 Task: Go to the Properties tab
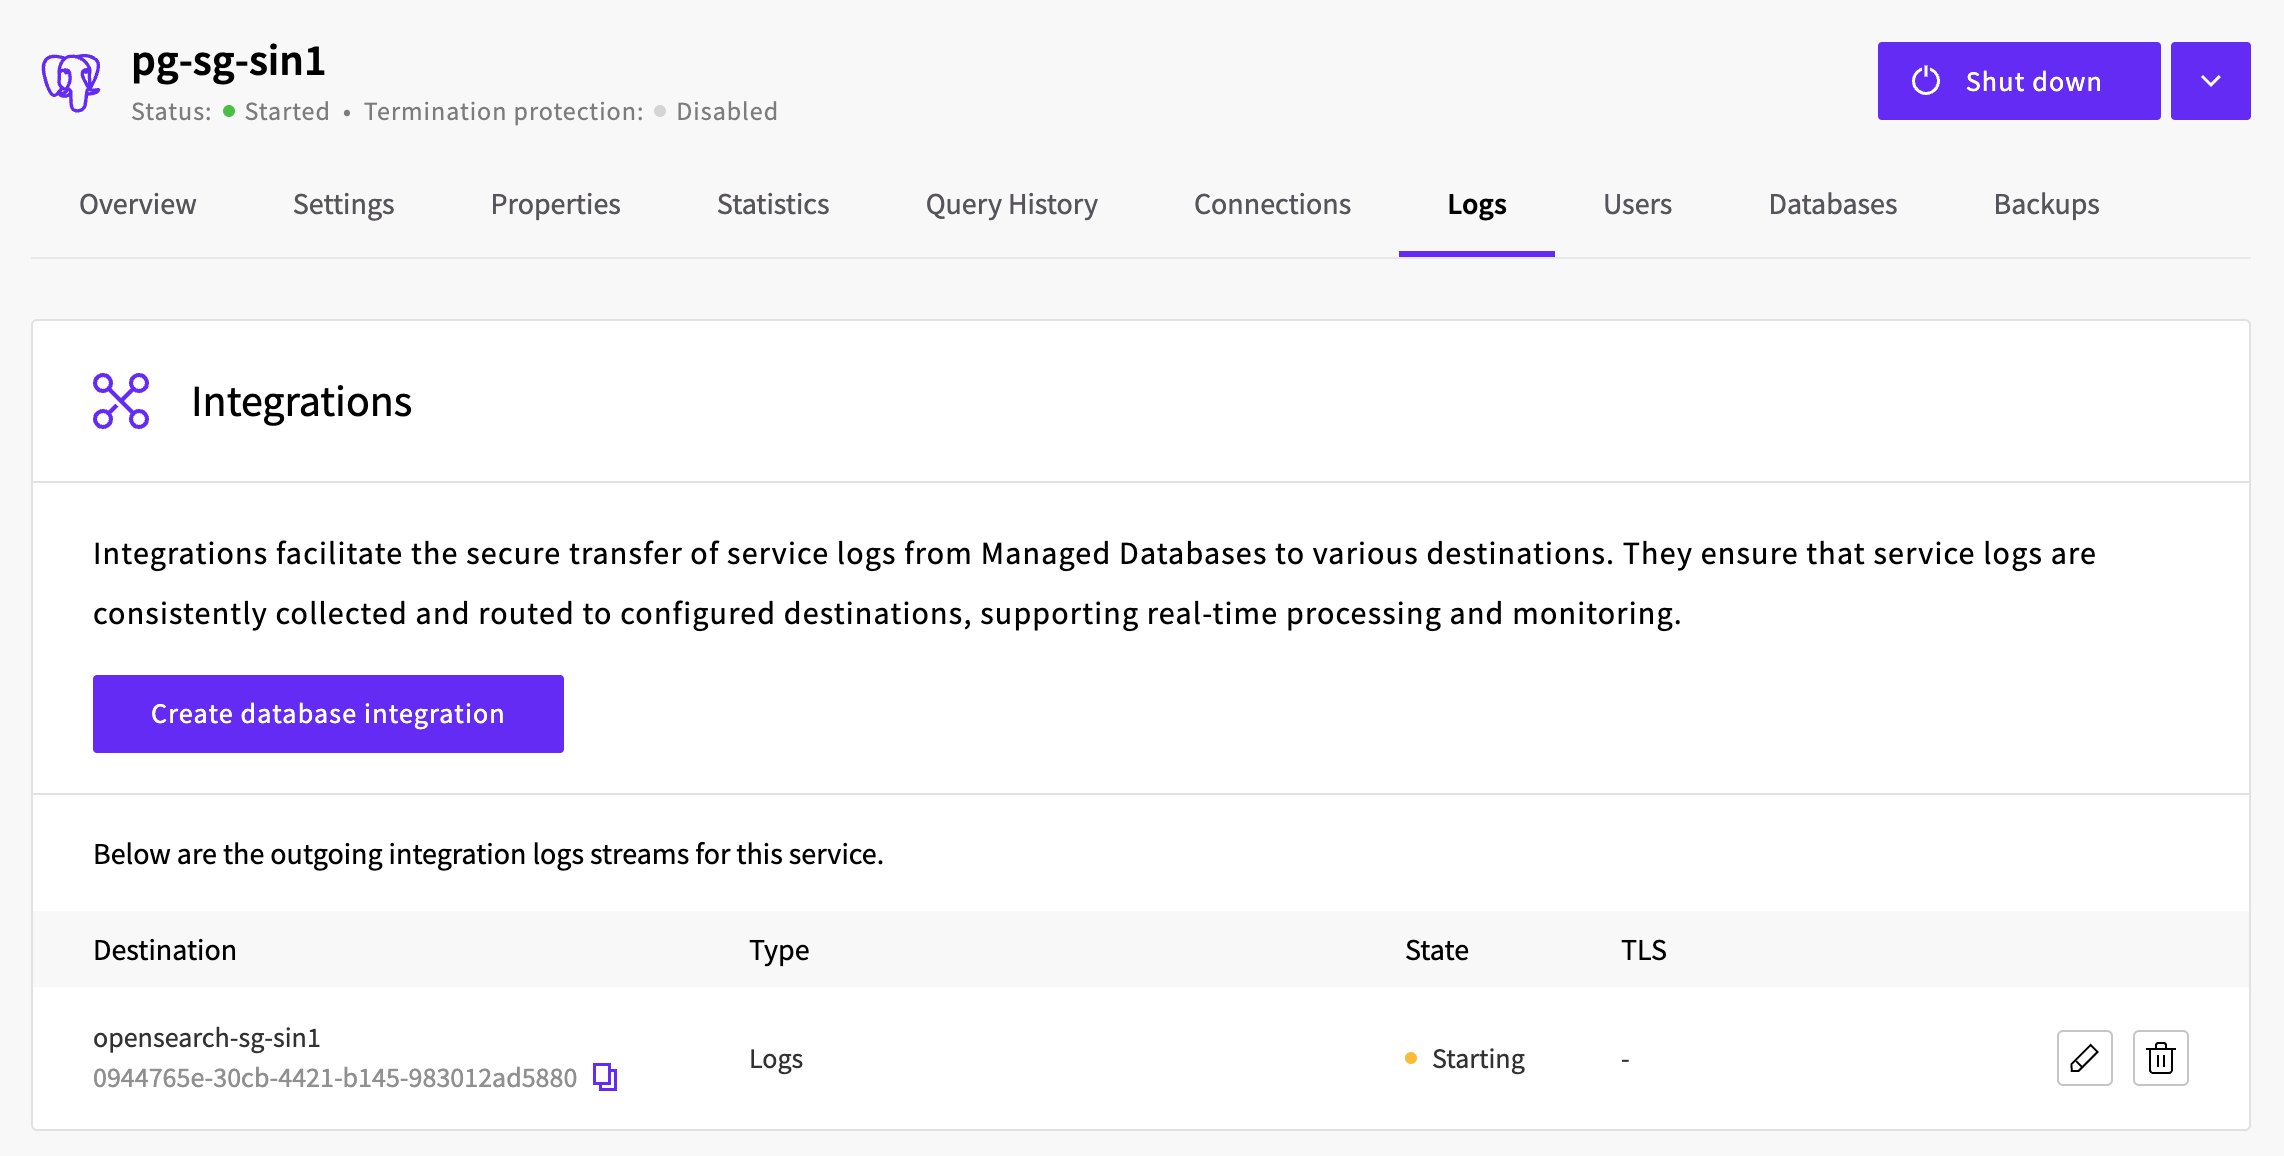[x=555, y=204]
